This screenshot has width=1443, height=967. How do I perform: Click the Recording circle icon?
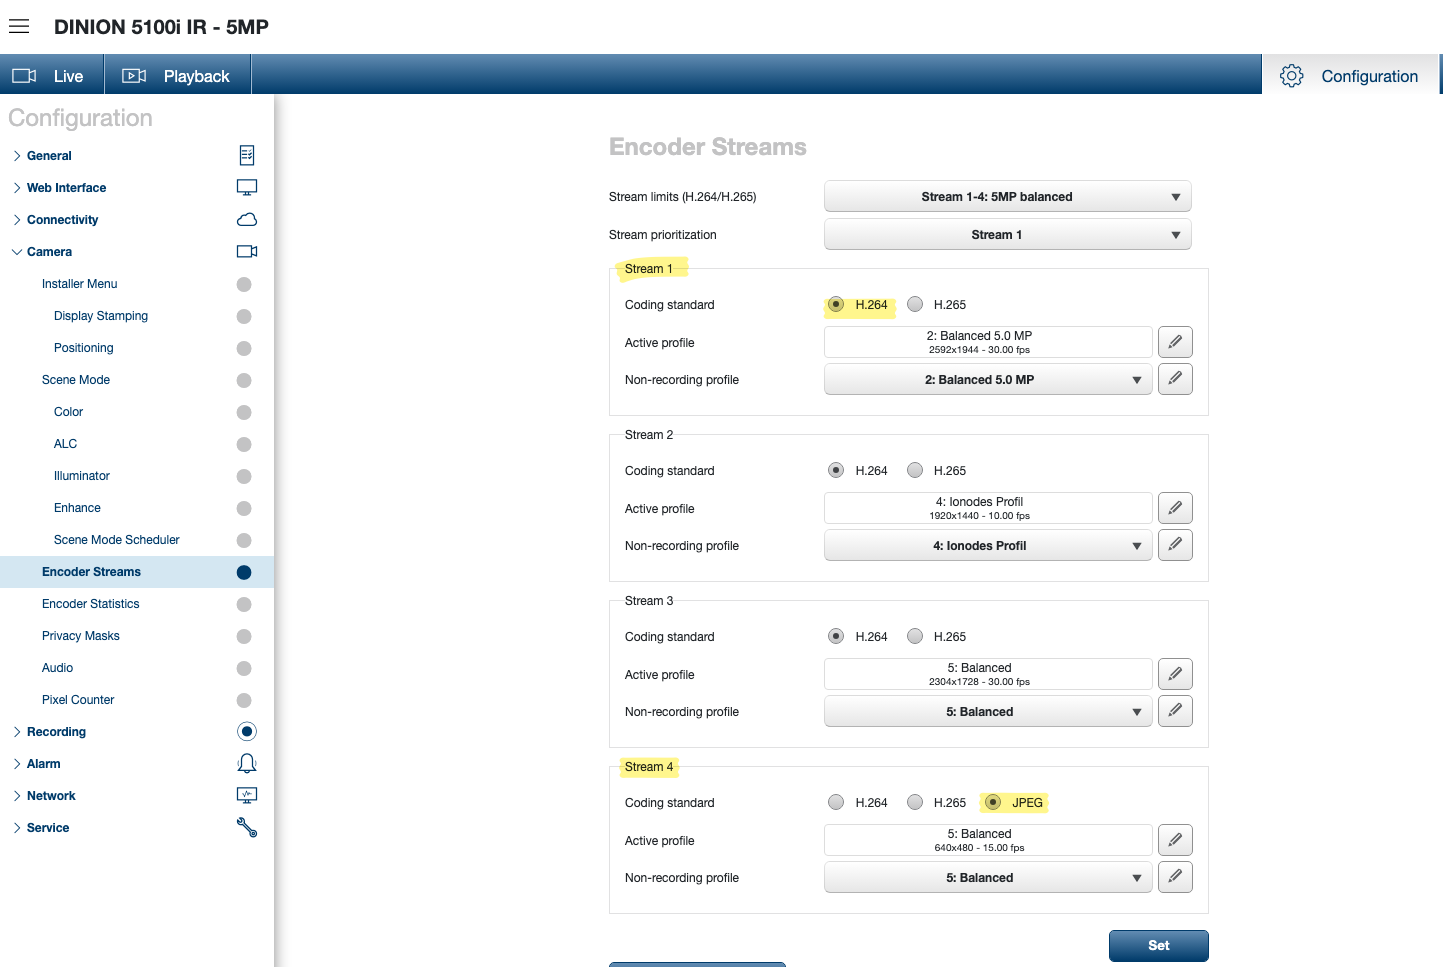[247, 732]
